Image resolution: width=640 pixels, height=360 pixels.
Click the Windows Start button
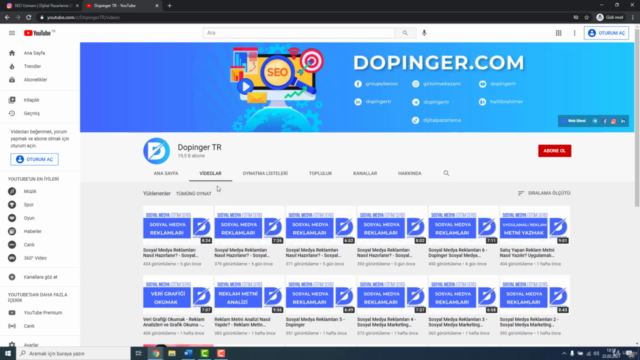(8, 353)
